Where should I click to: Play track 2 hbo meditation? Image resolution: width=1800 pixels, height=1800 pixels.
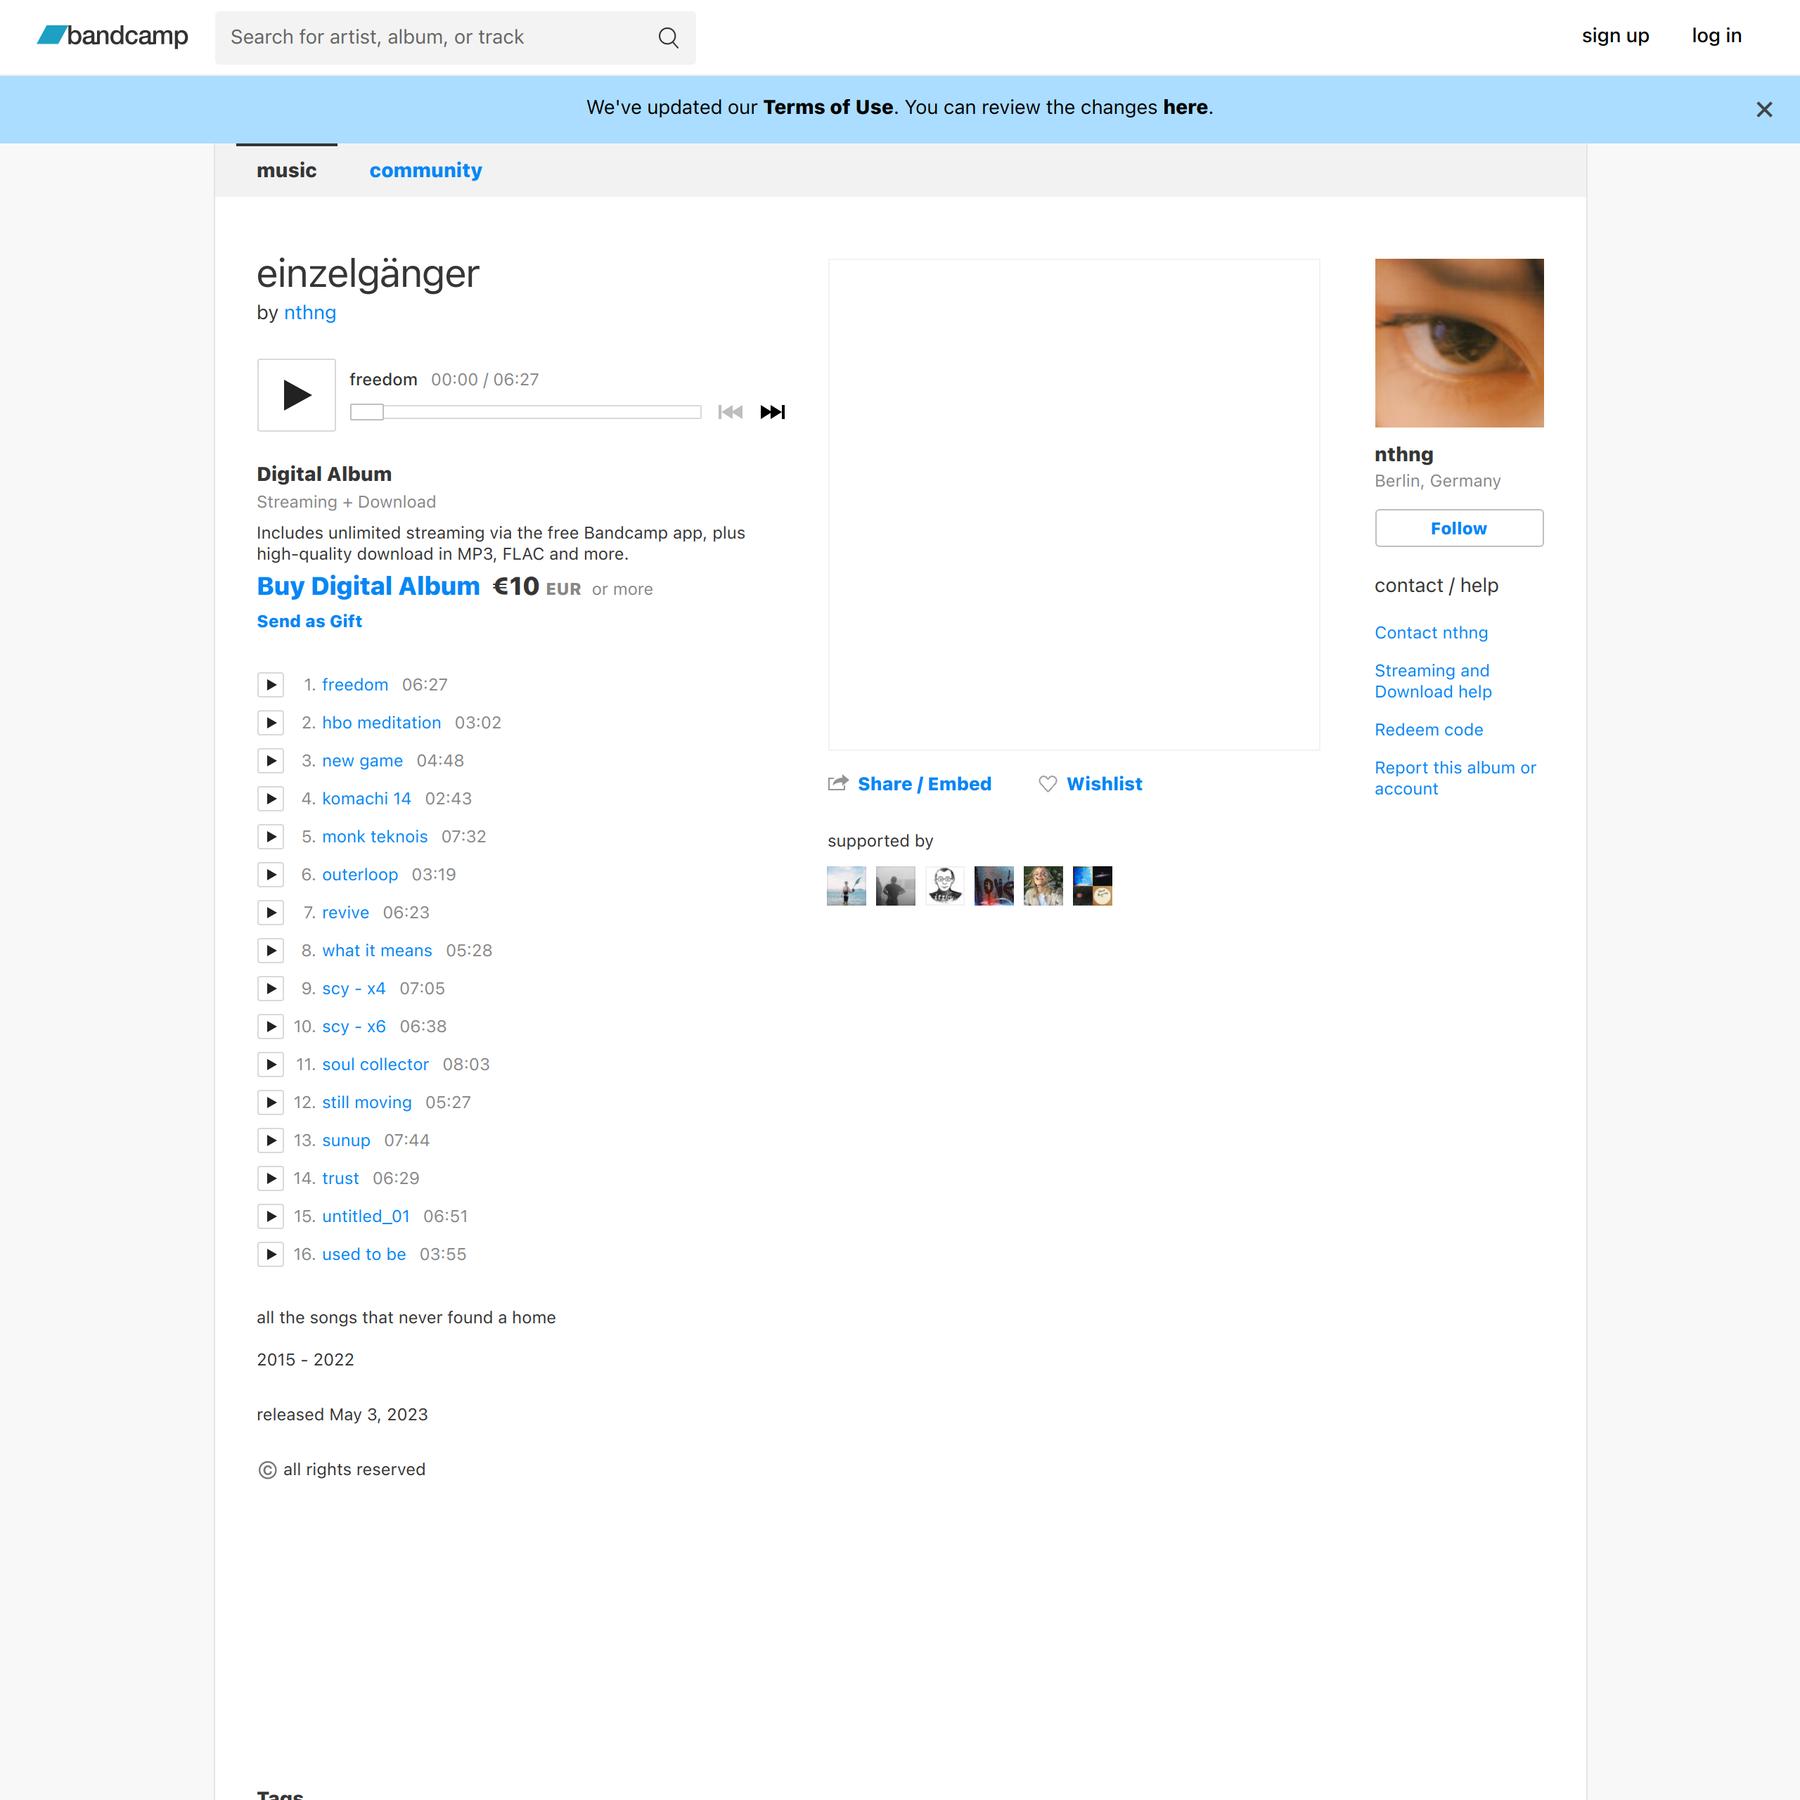(271, 723)
